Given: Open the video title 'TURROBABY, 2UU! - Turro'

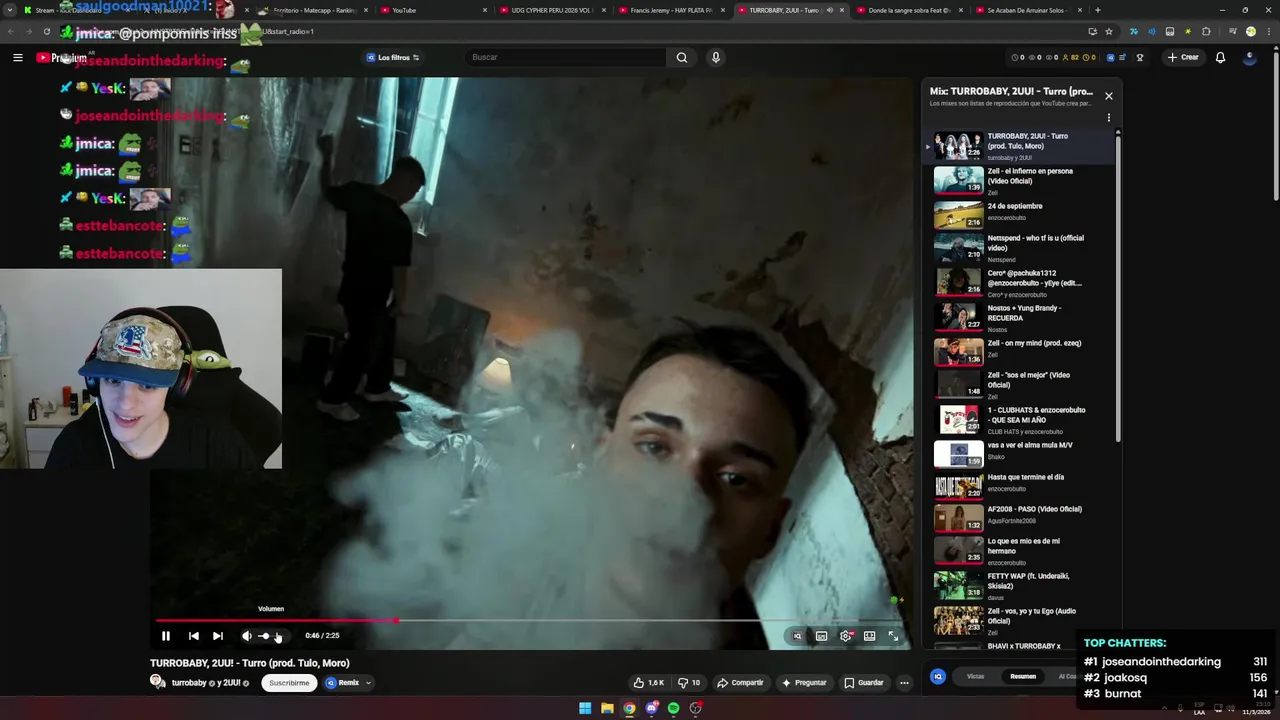Looking at the screenshot, I should pyautogui.click(x=250, y=663).
